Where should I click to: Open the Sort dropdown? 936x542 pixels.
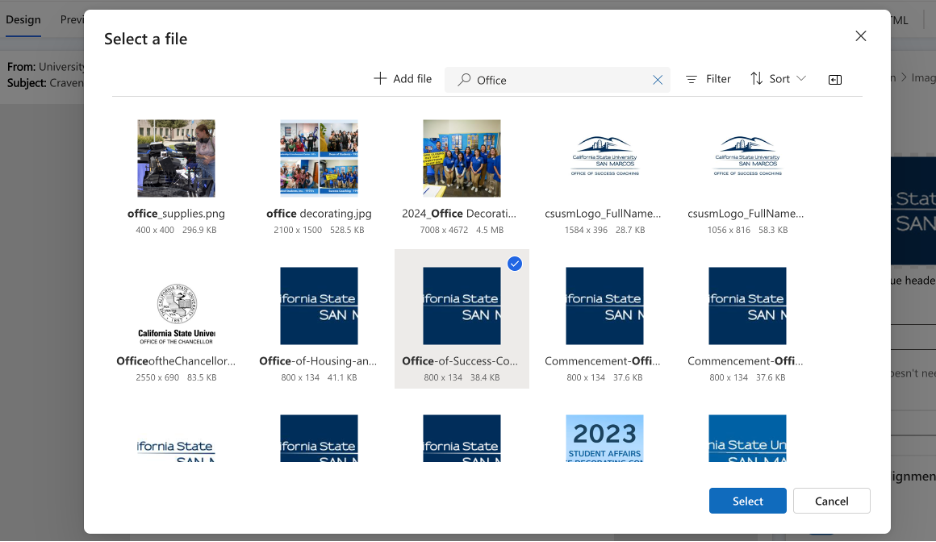click(778, 79)
